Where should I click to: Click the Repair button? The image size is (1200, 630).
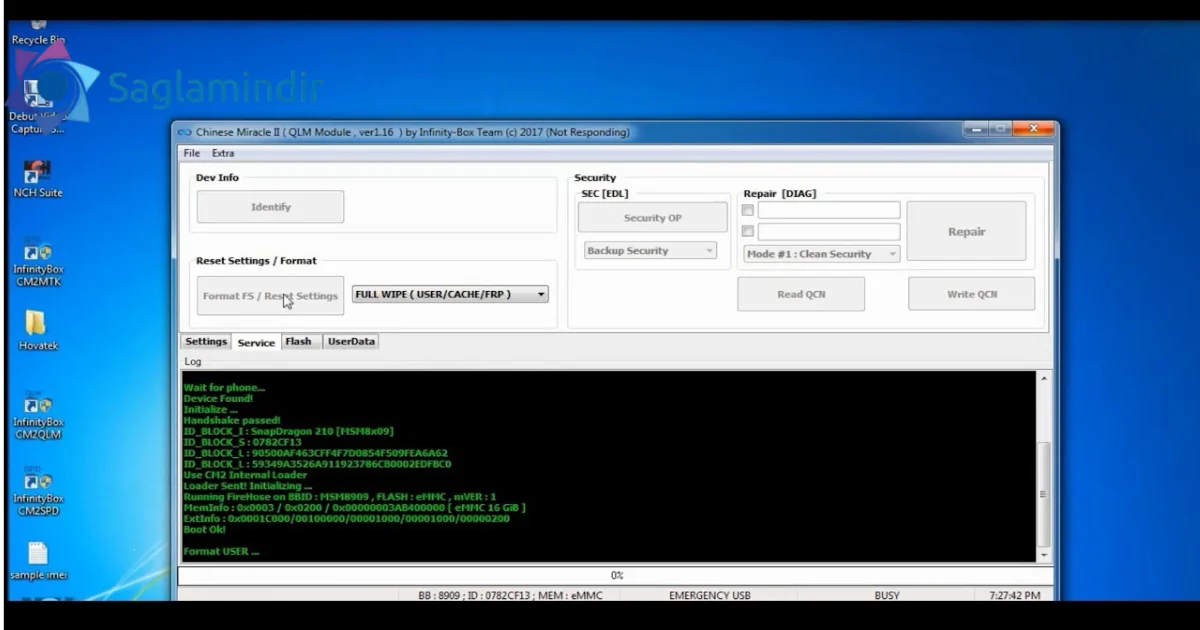(966, 231)
